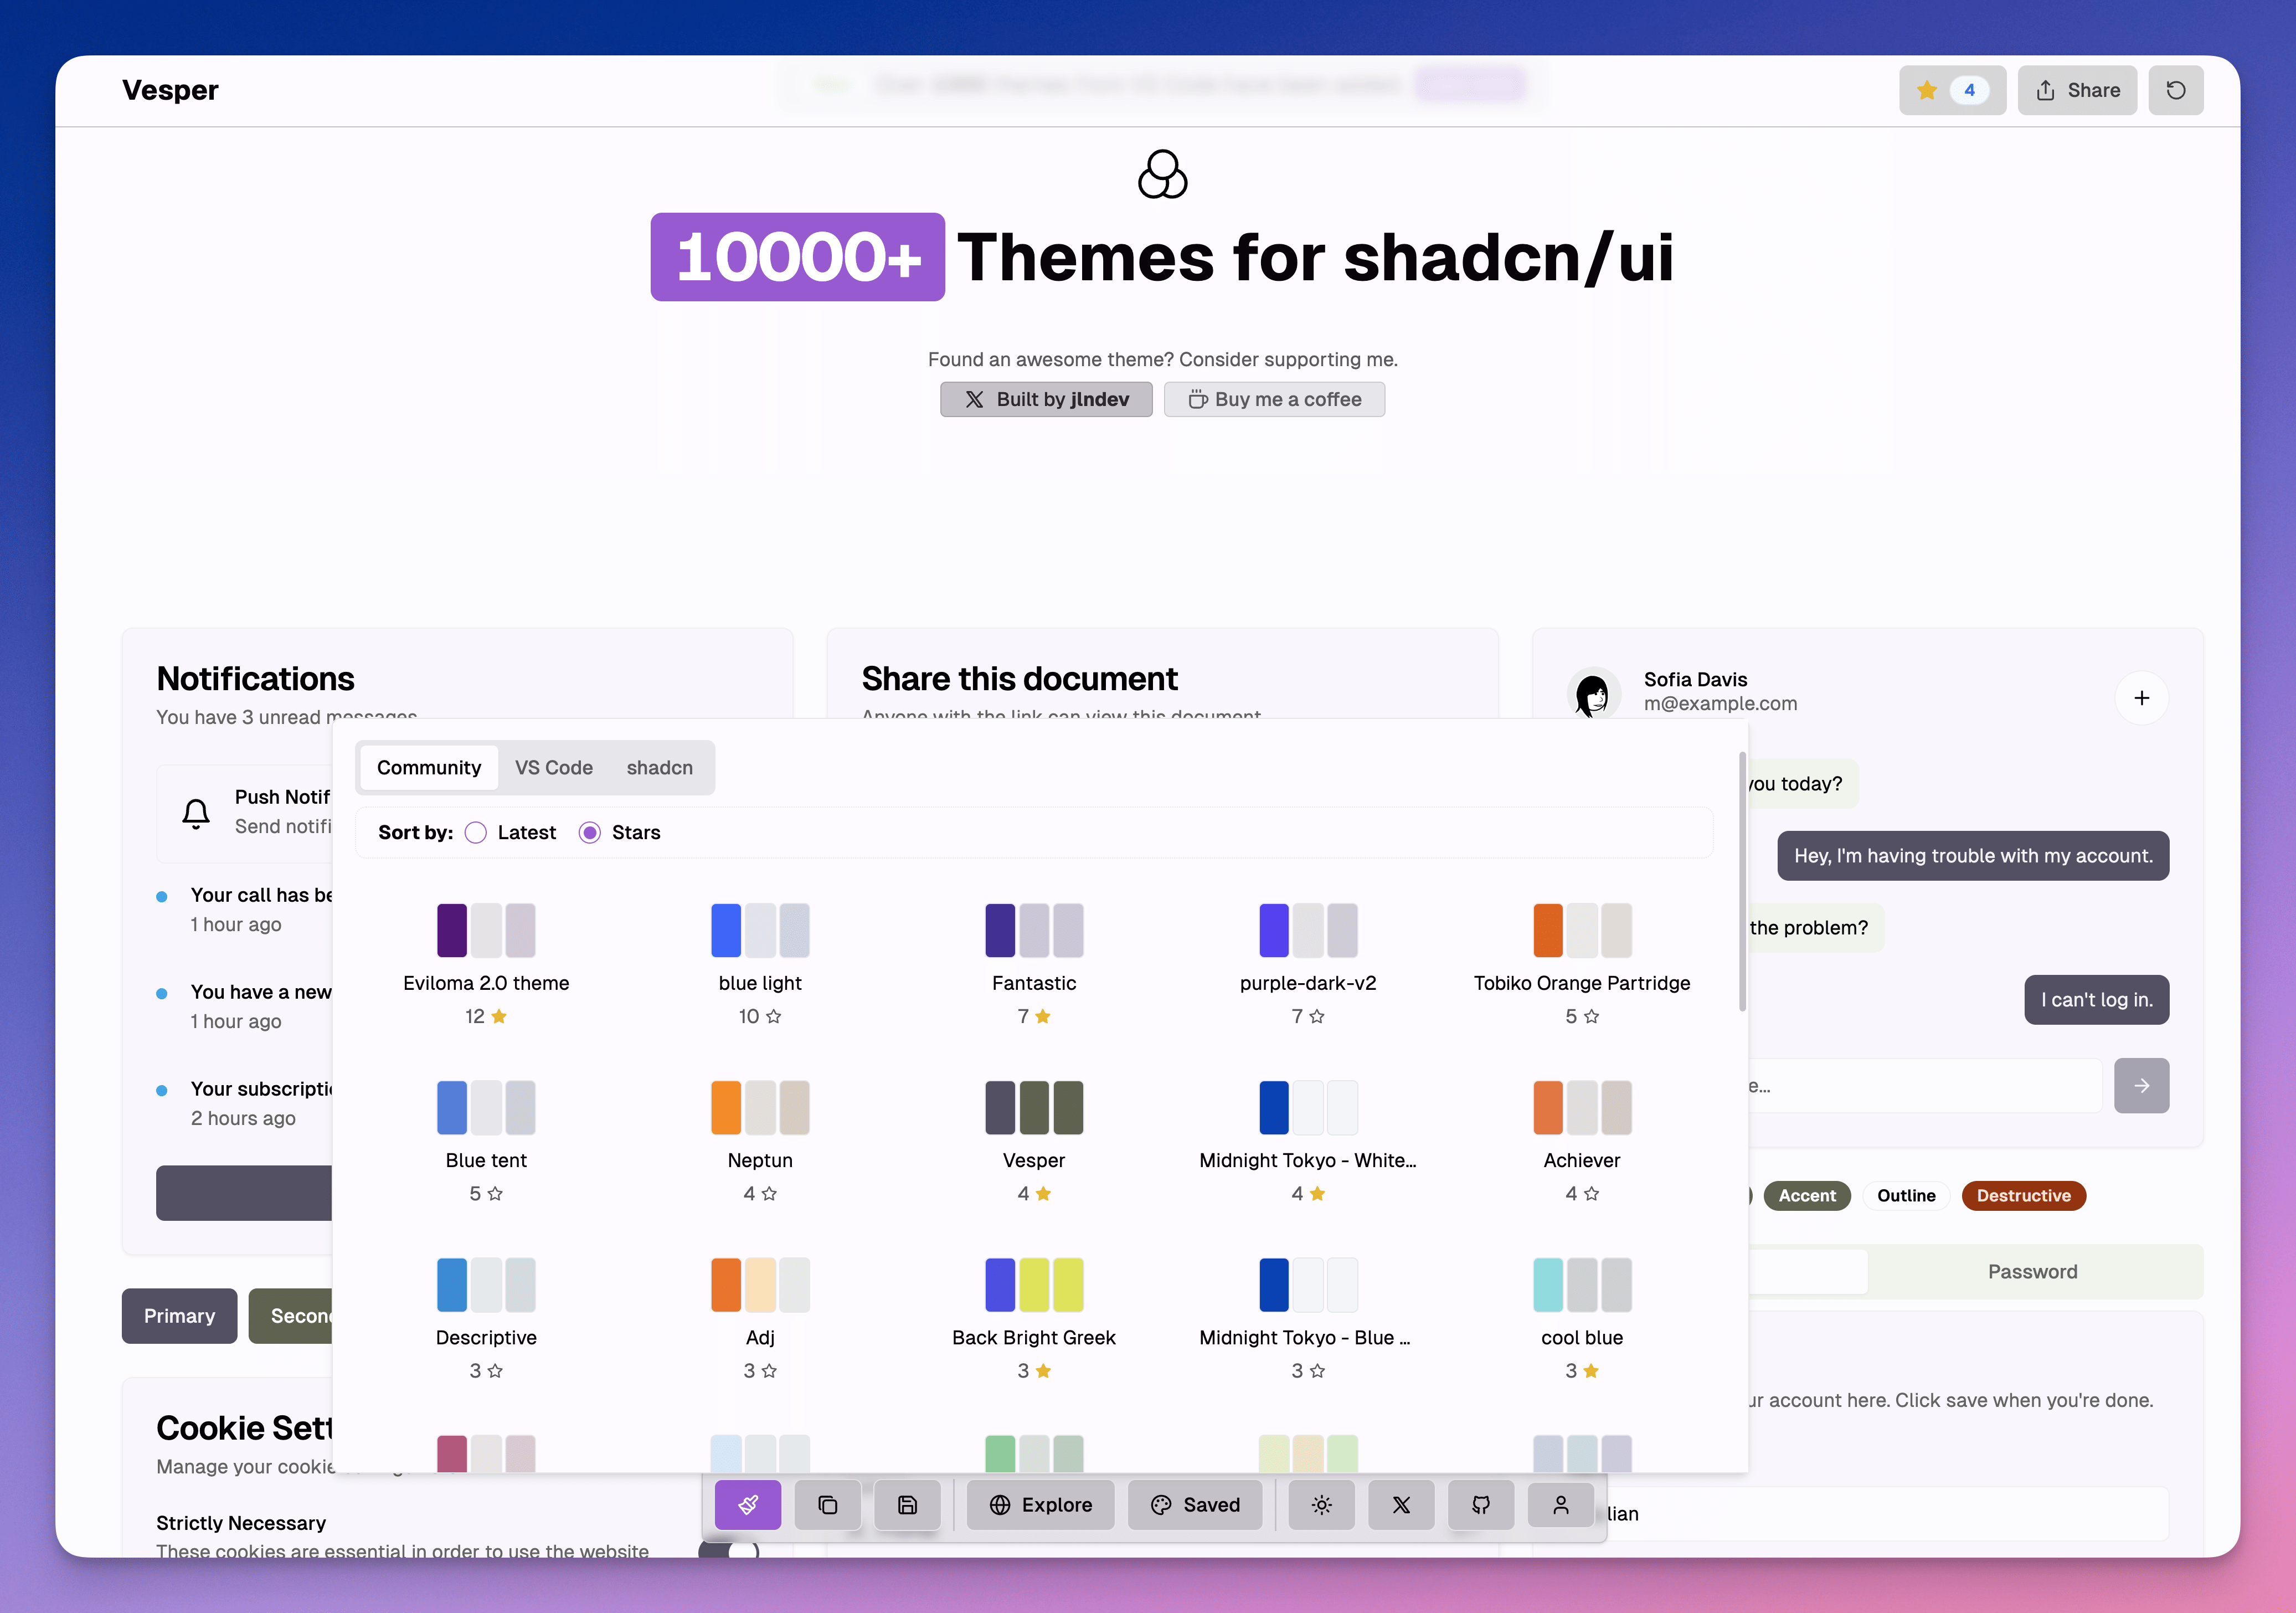Select the purple swatch of Eviloma 2.0 theme
The height and width of the screenshot is (1613, 2296).
(453, 929)
